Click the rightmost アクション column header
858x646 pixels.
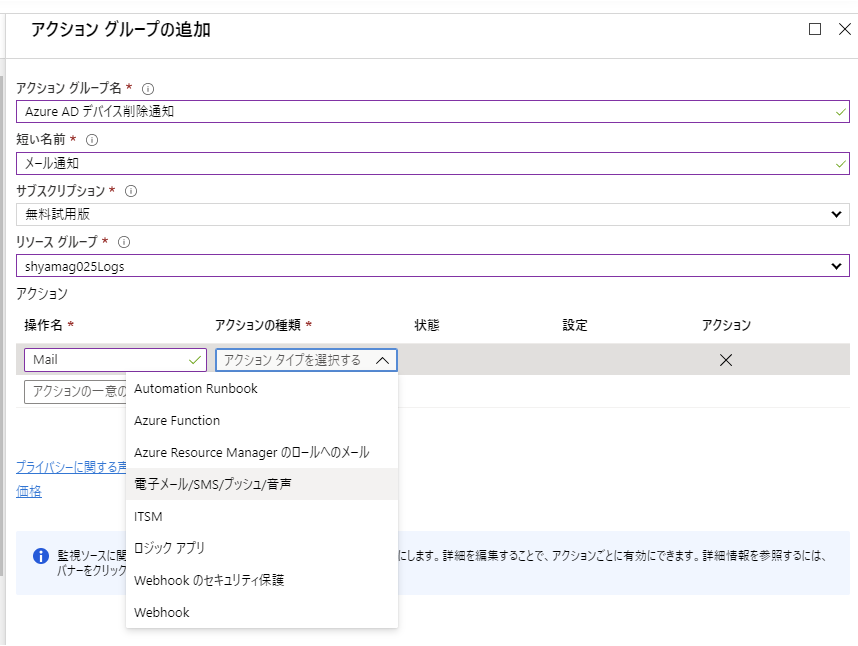(x=726, y=325)
